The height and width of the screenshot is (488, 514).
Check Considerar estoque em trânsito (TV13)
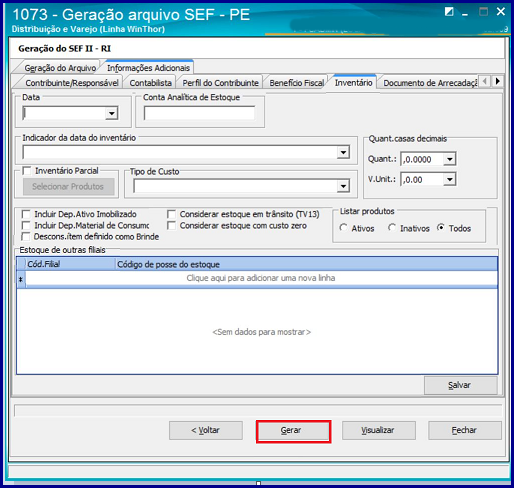pyautogui.click(x=171, y=214)
